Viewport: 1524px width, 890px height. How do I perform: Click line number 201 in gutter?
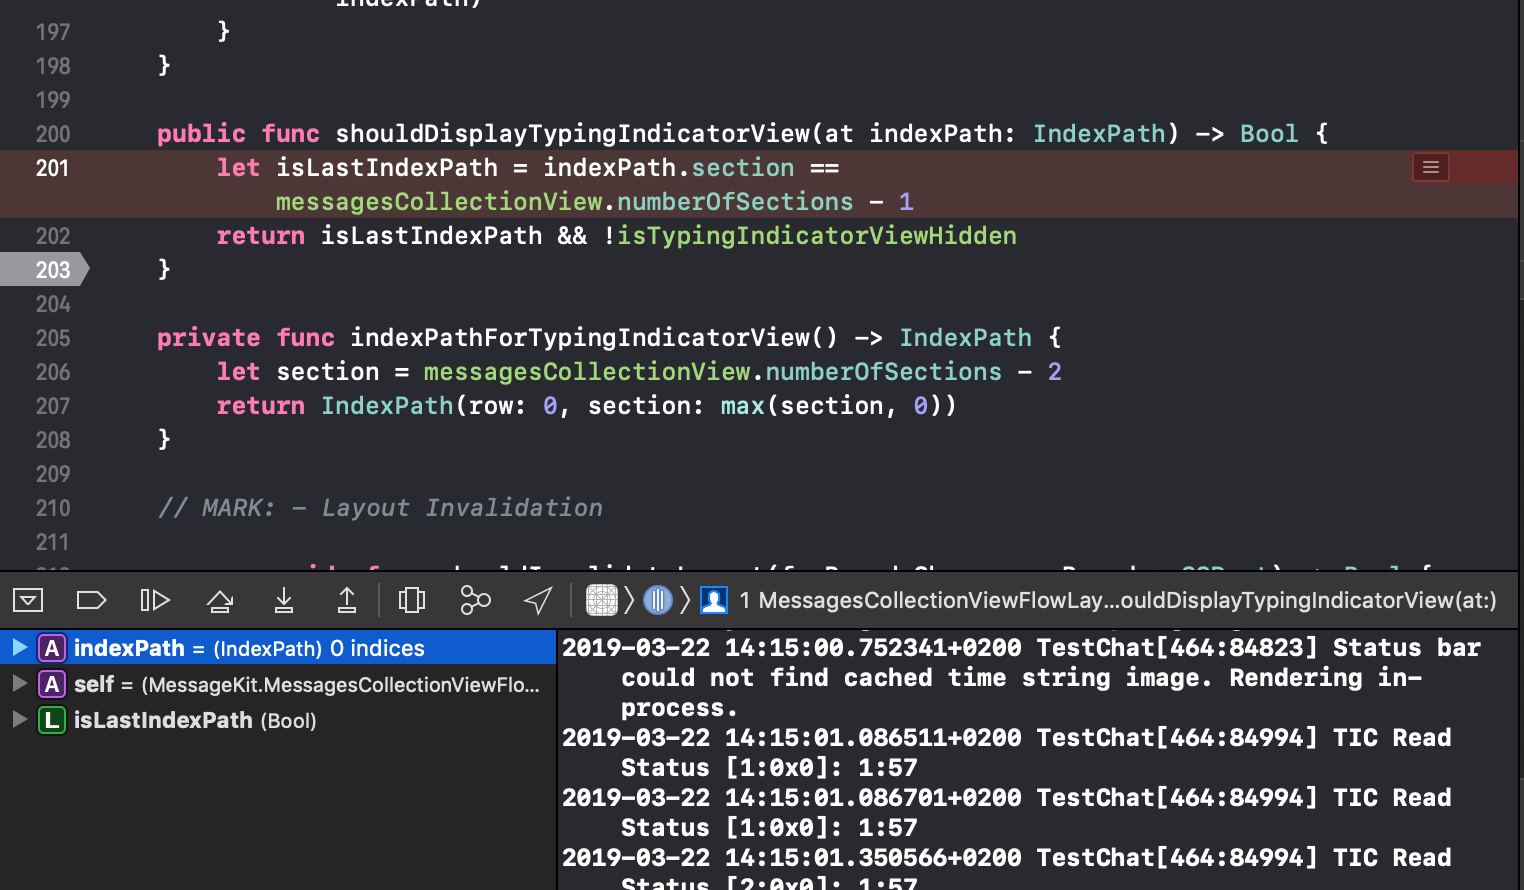52,168
